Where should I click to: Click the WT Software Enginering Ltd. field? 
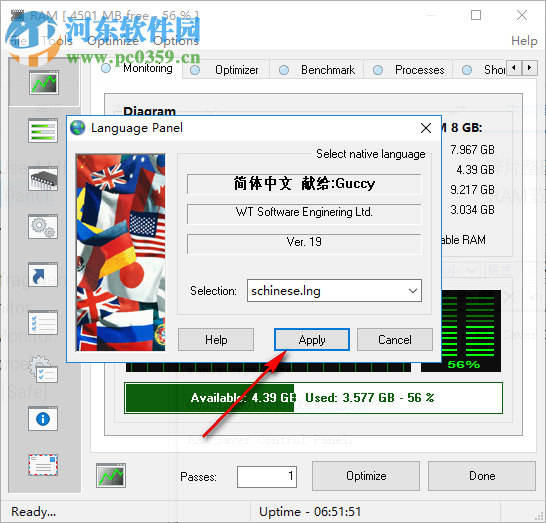pos(304,213)
